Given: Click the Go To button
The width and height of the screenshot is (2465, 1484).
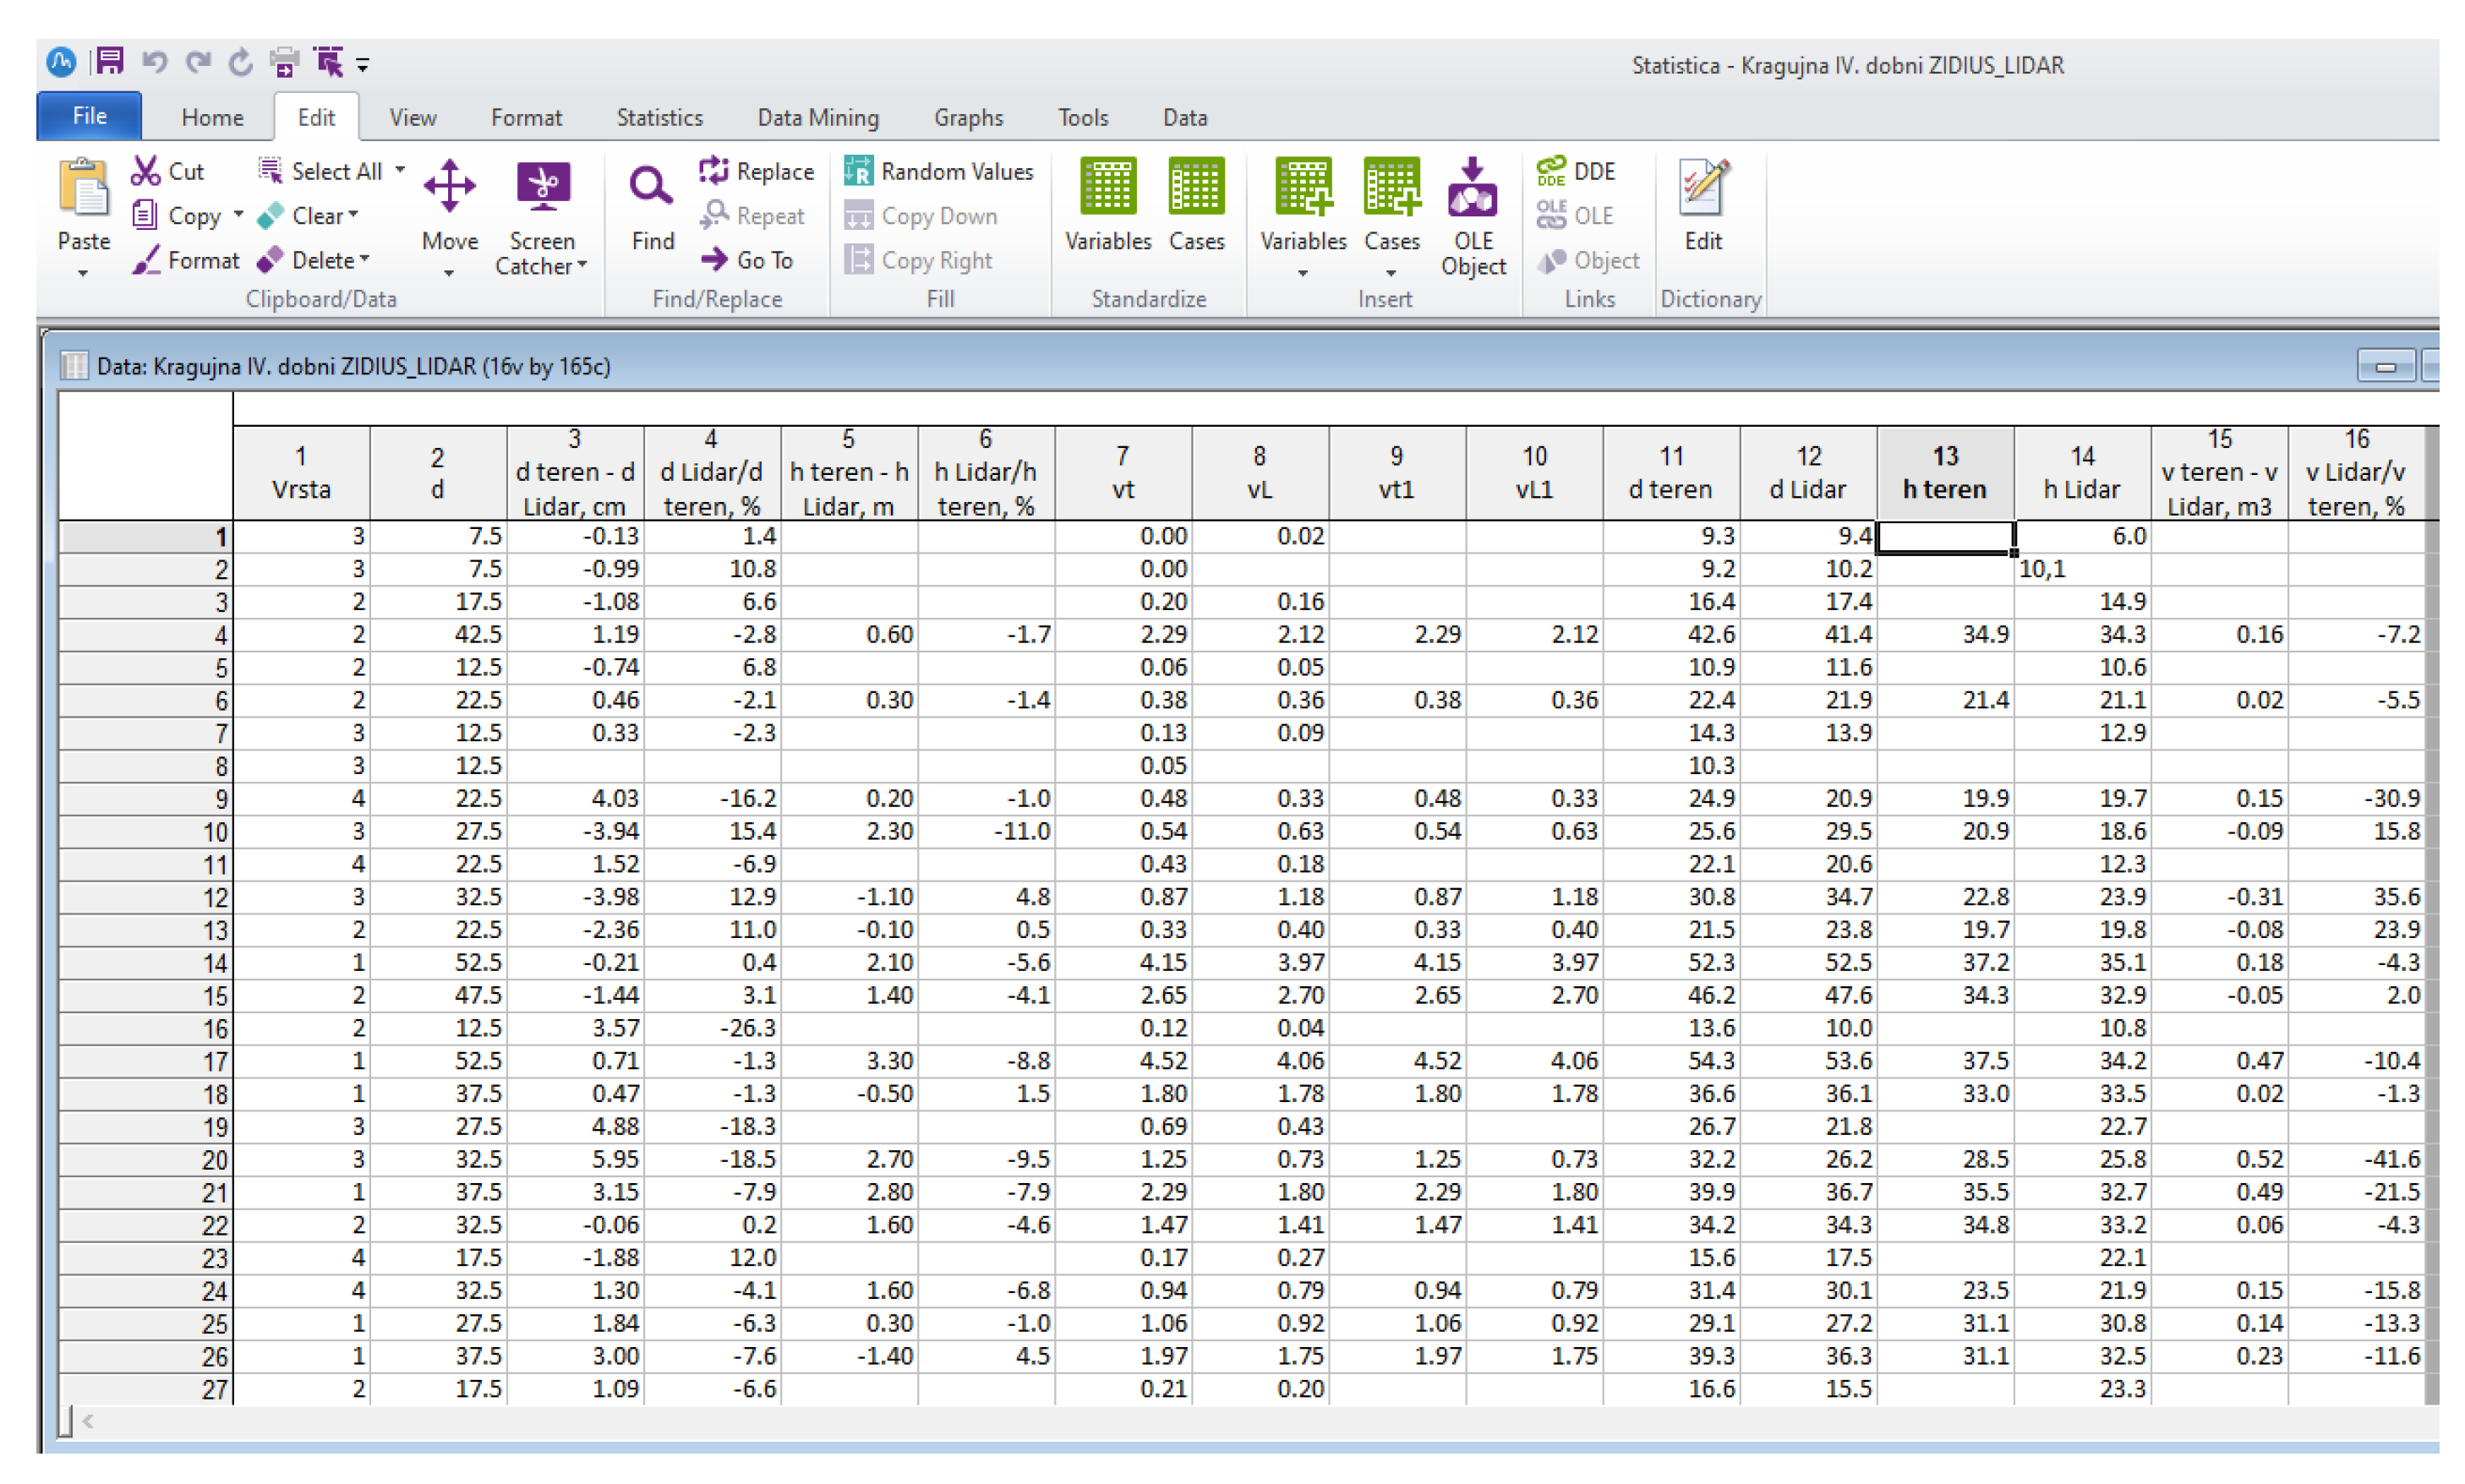Looking at the screenshot, I should coord(746,260).
